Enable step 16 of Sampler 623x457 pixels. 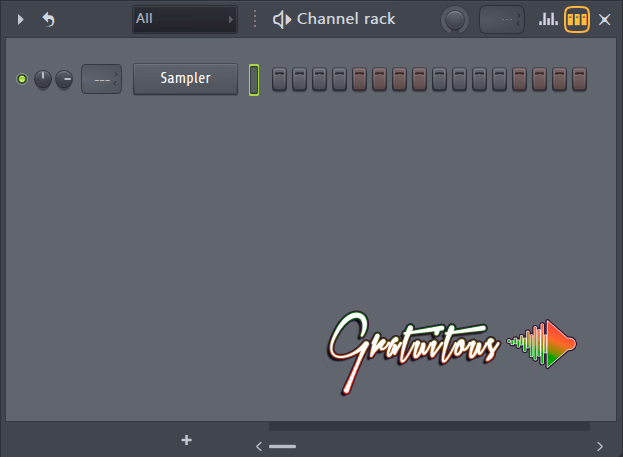point(579,79)
